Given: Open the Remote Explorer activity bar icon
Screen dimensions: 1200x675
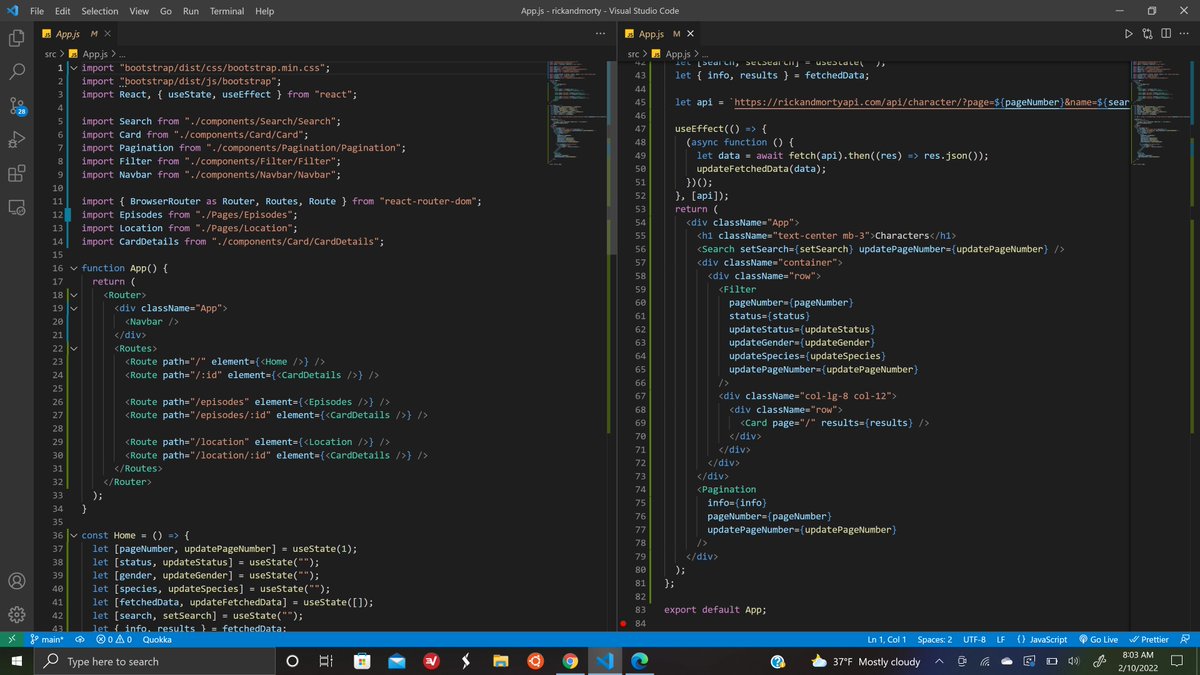Looking at the screenshot, I should click(x=17, y=207).
